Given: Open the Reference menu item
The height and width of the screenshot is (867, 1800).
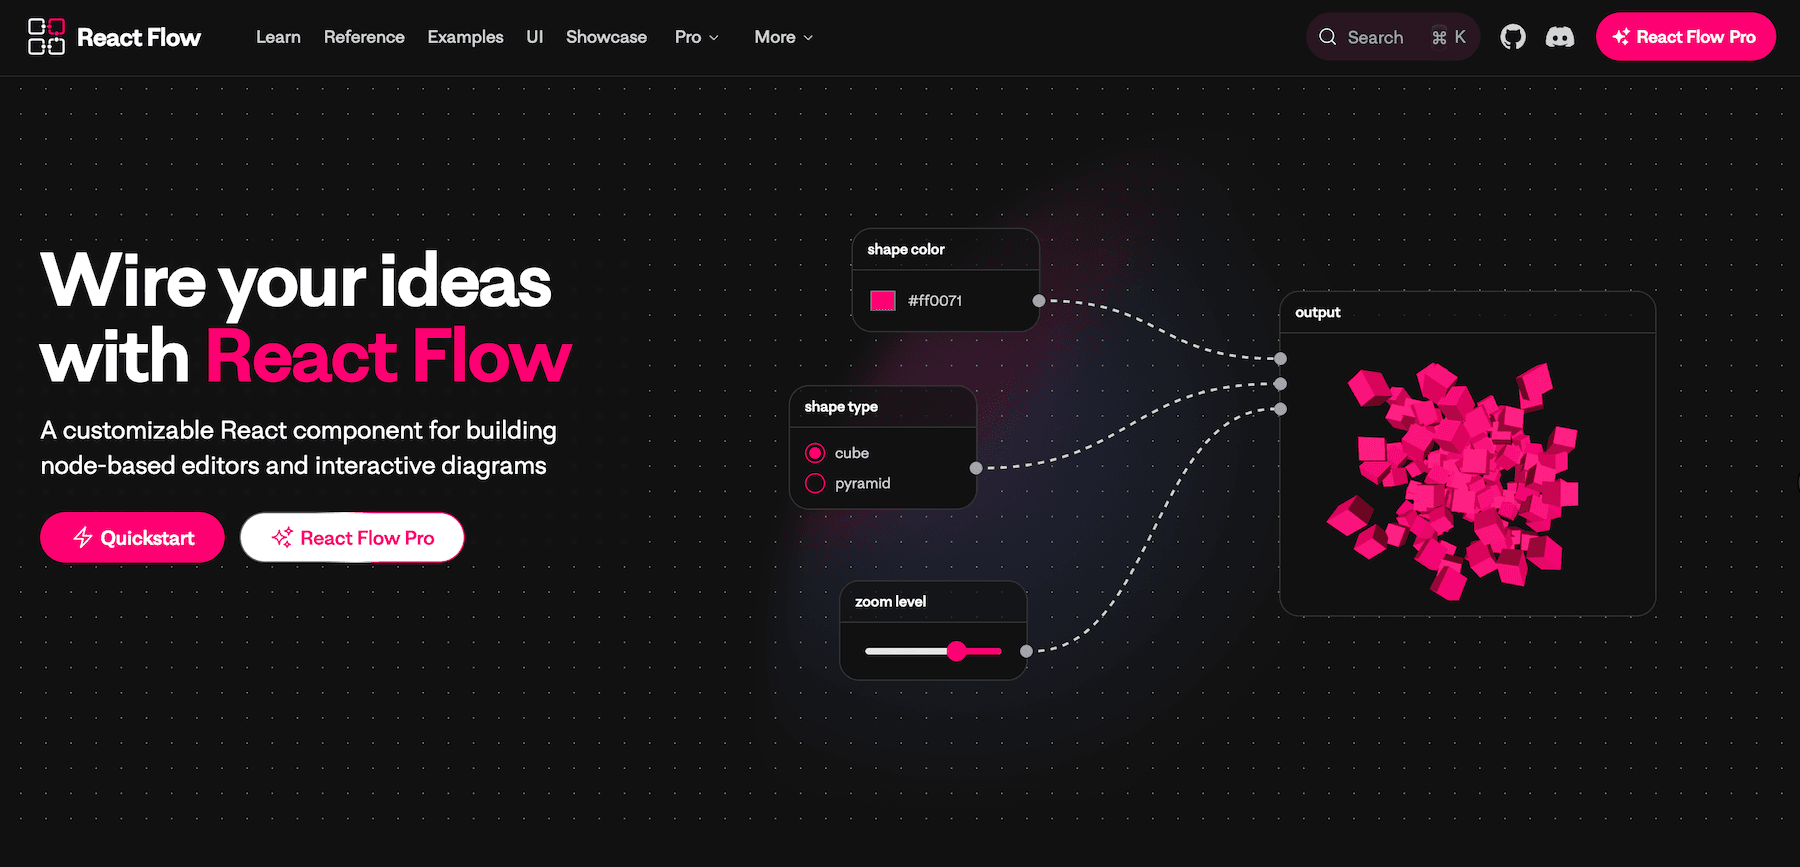Looking at the screenshot, I should (x=364, y=37).
